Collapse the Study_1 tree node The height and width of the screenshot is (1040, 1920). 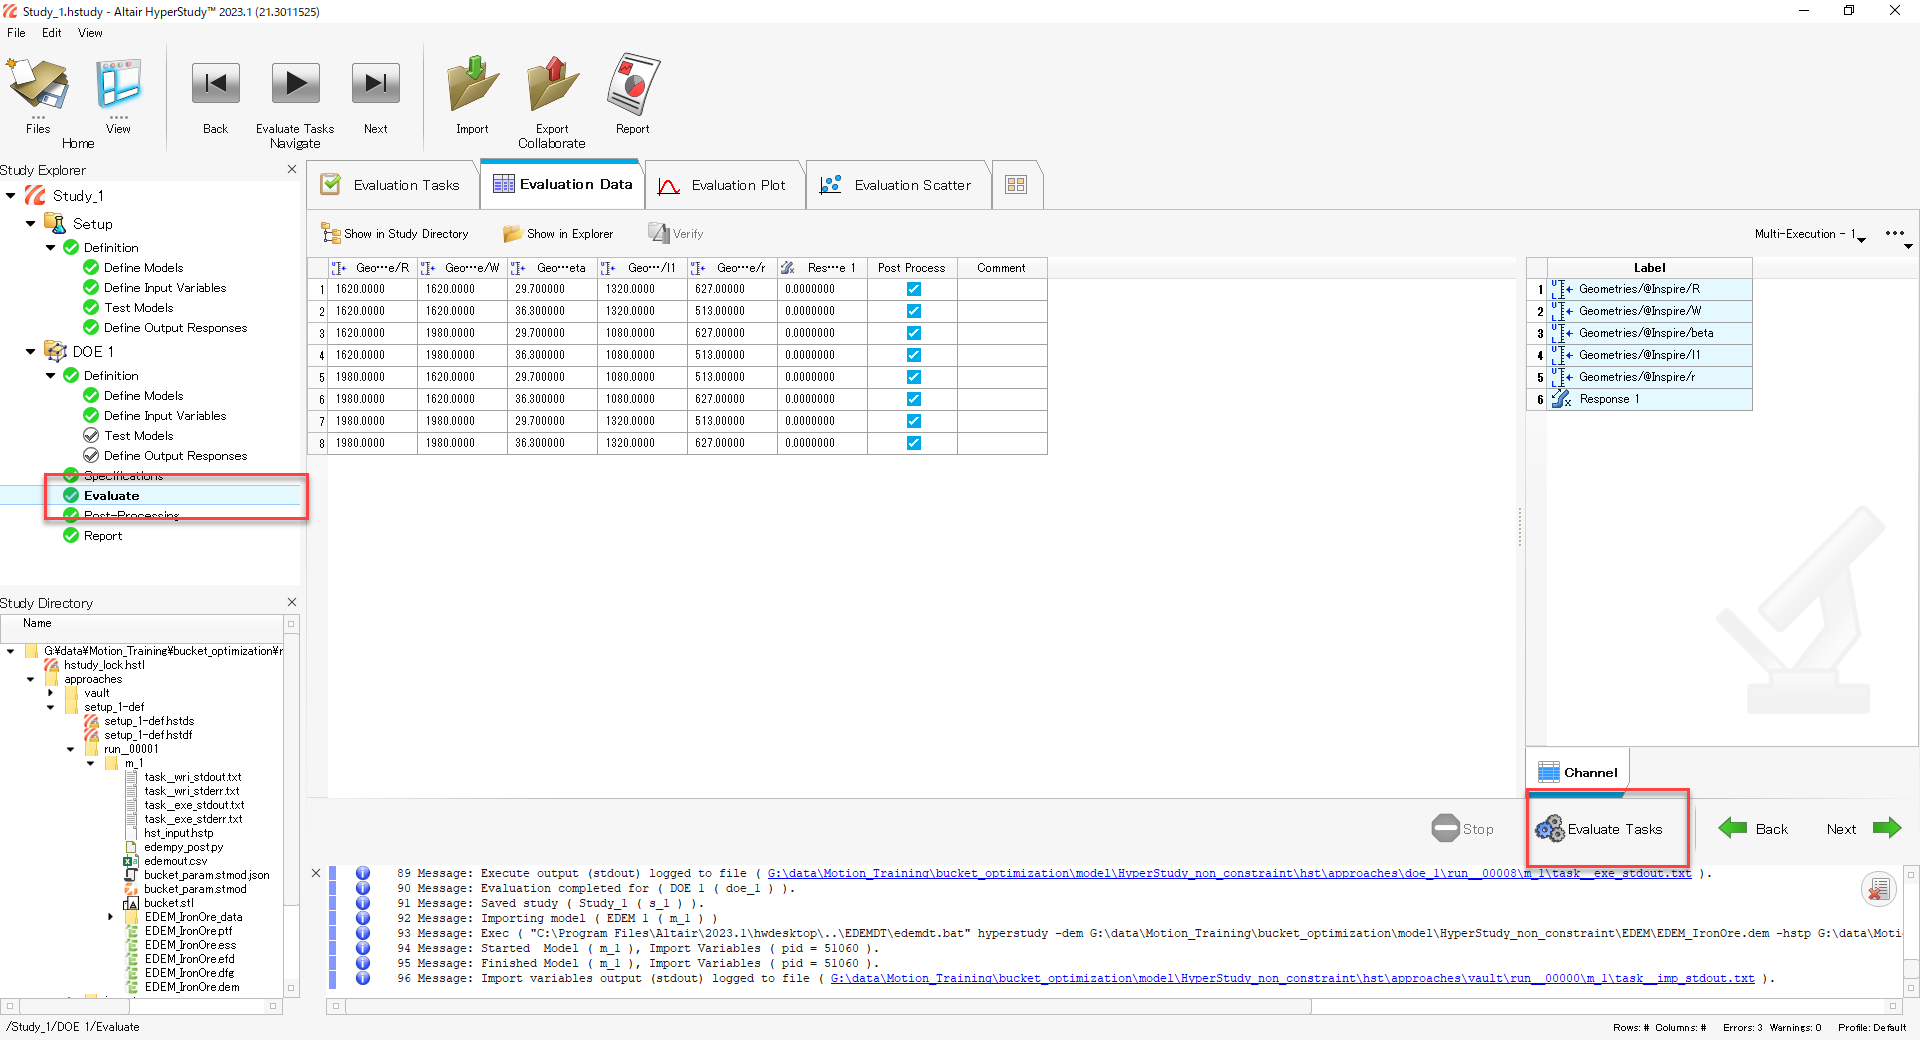point(11,196)
